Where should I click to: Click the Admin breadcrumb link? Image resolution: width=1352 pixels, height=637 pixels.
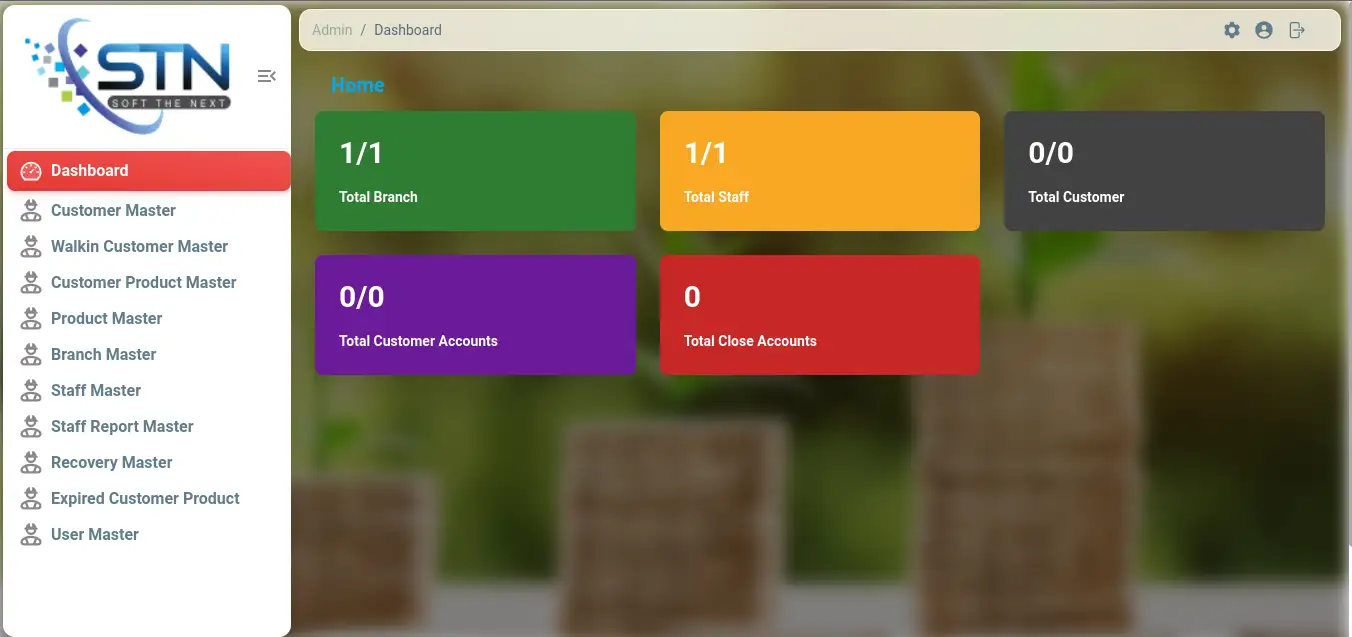(x=332, y=30)
